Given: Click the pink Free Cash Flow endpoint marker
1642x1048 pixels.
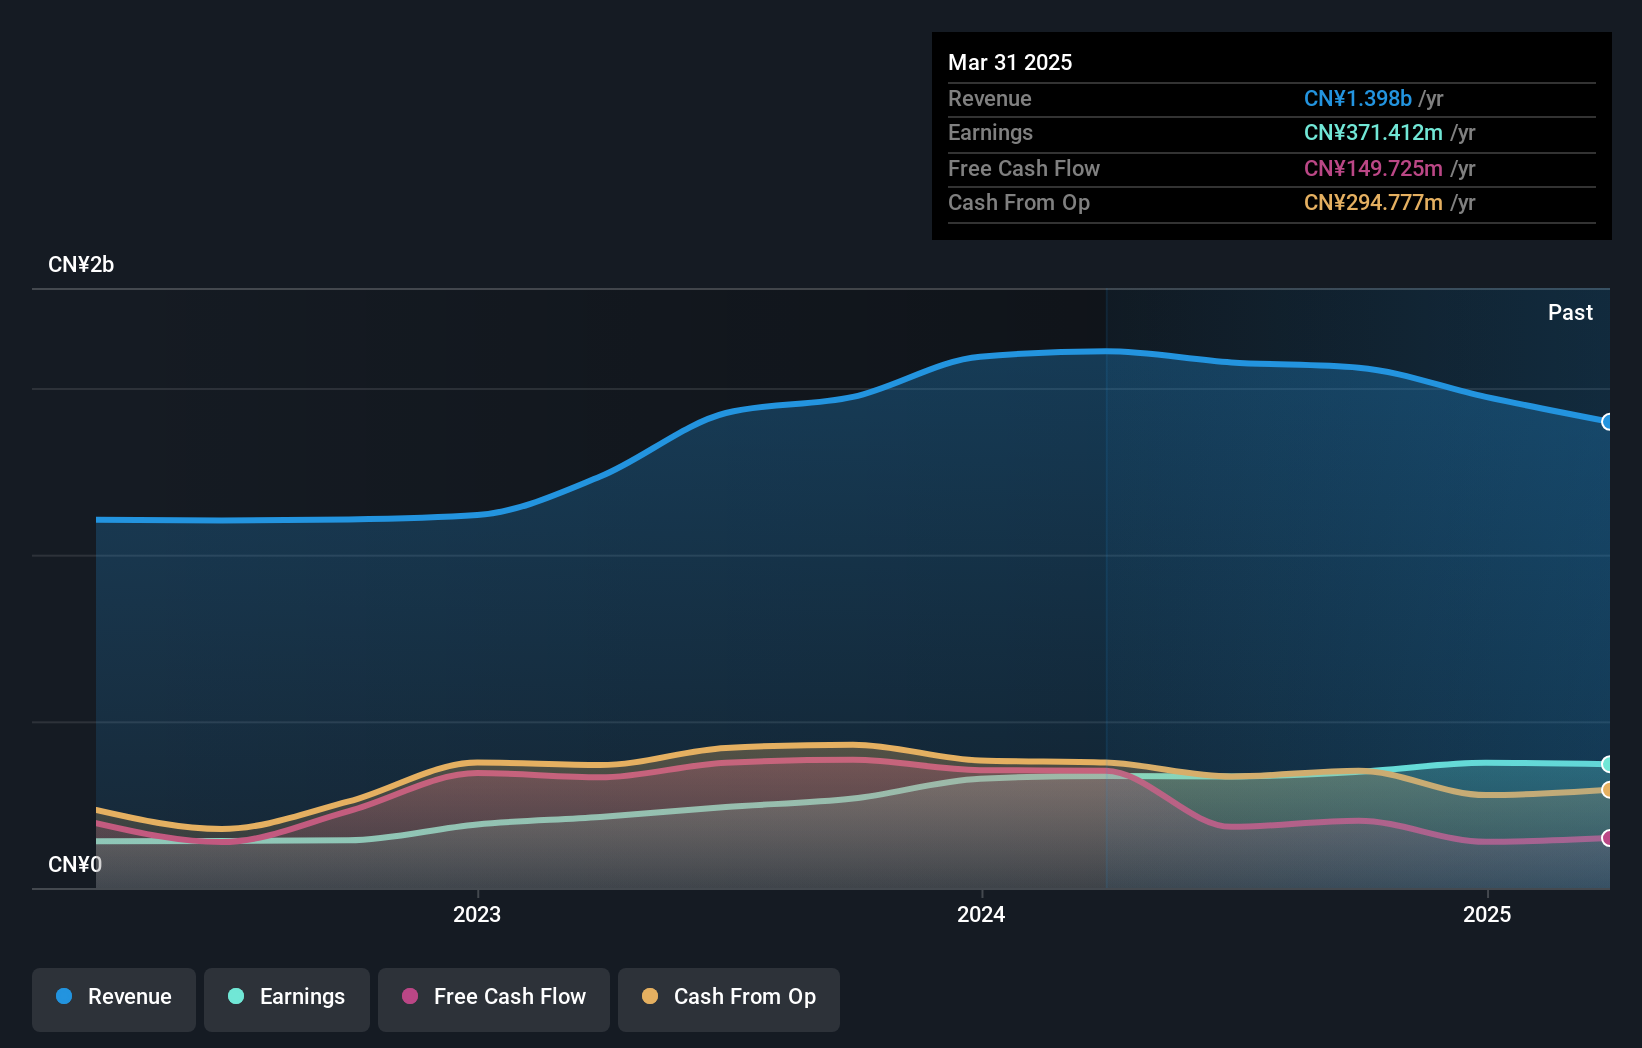Looking at the screenshot, I should point(1608,838).
